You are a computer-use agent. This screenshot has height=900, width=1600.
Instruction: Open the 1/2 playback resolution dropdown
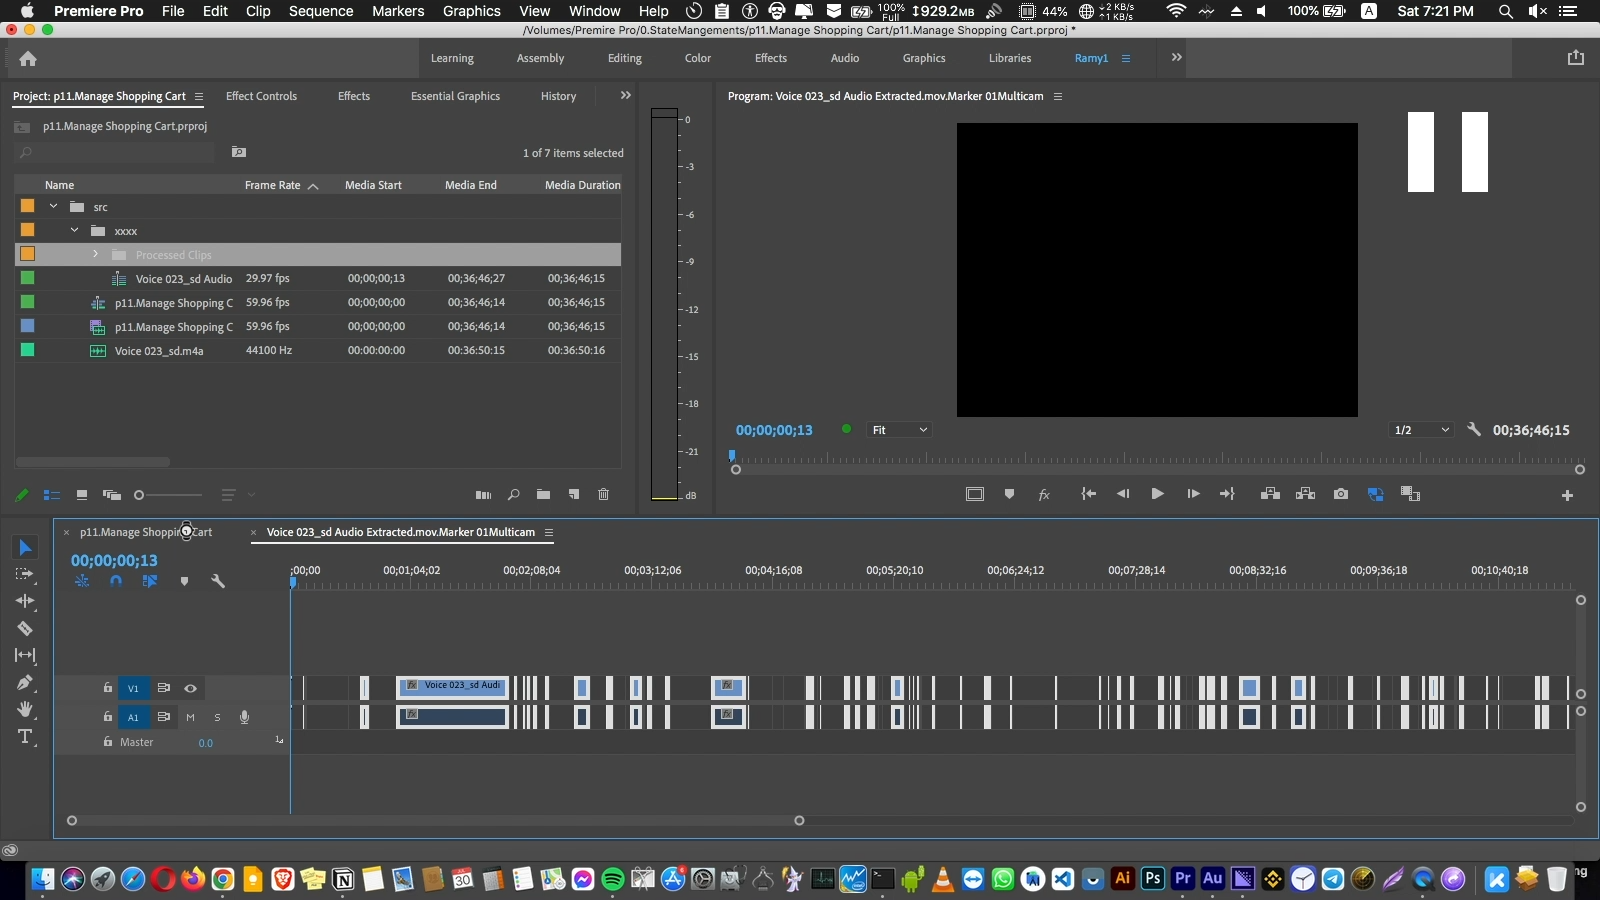click(x=1421, y=430)
